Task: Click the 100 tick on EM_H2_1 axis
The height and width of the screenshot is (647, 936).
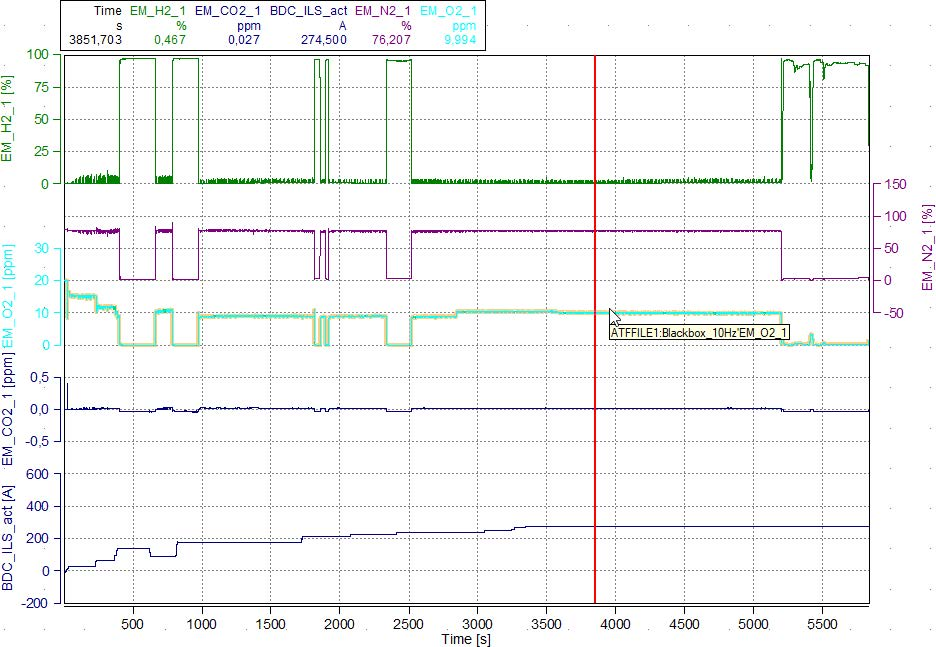Action: pyautogui.click(x=39, y=54)
